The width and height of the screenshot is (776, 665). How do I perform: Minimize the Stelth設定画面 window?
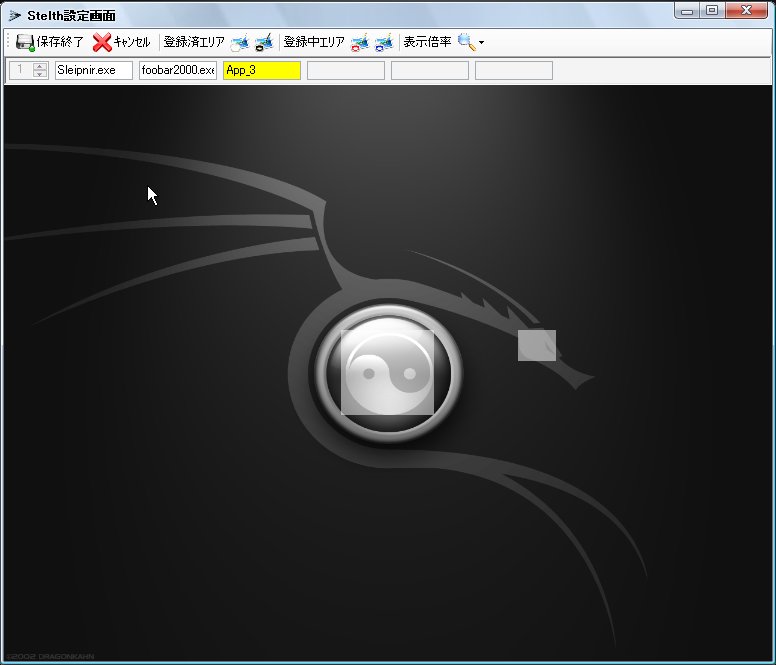tap(687, 11)
